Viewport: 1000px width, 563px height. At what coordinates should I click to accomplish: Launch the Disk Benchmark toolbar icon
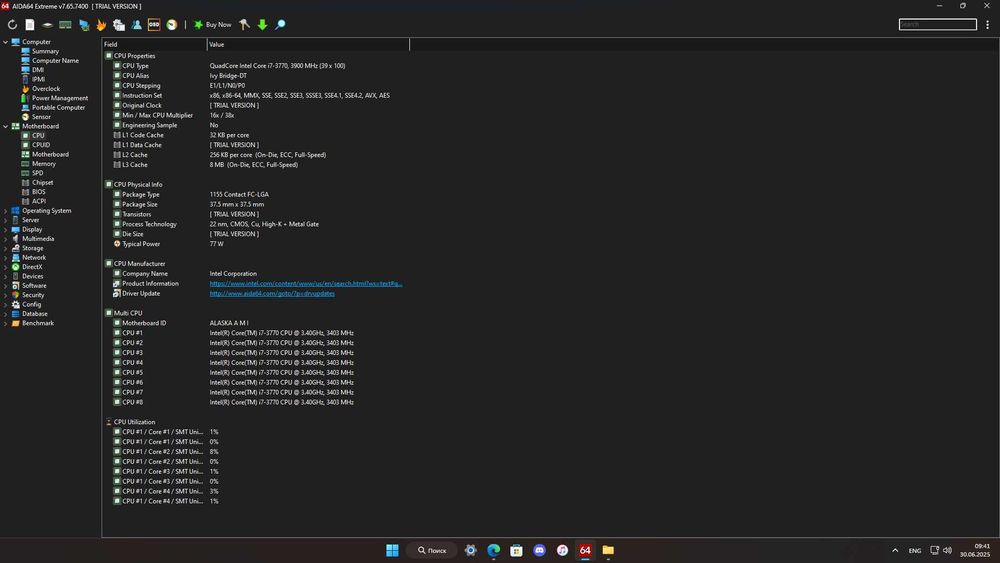(47, 25)
